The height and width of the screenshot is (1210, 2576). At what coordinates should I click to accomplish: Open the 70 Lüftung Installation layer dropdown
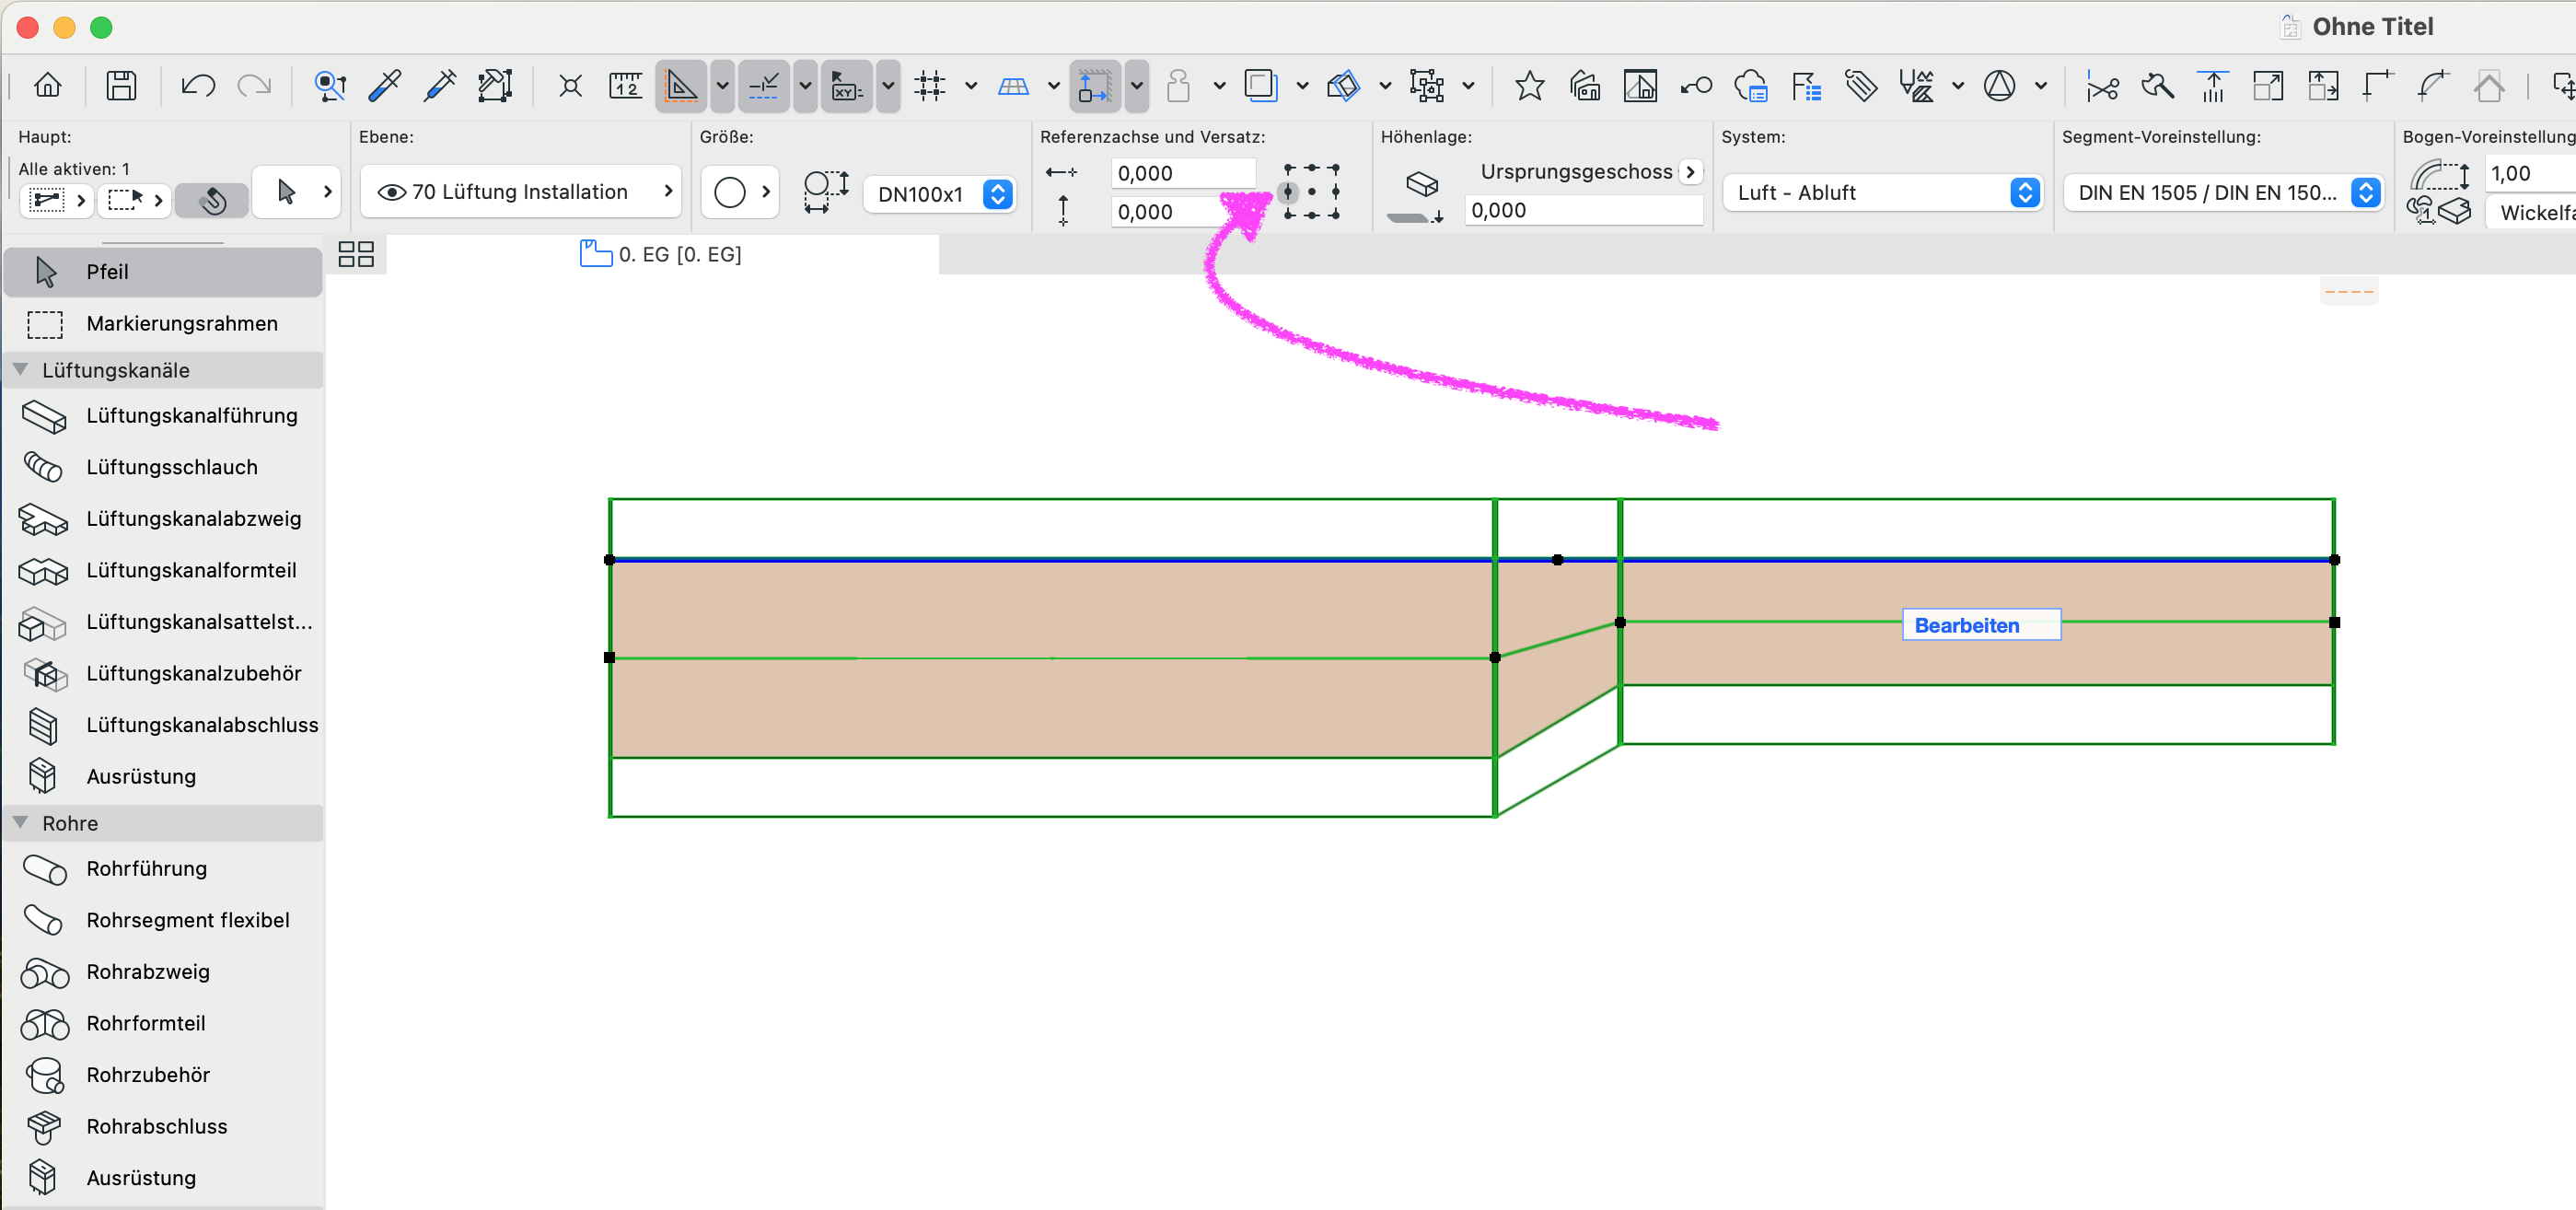pyautogui.click(x=521, y=192)
